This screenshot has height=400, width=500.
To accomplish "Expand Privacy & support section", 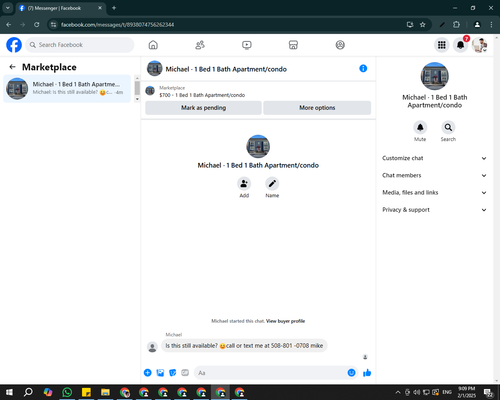I will (434, 210).
